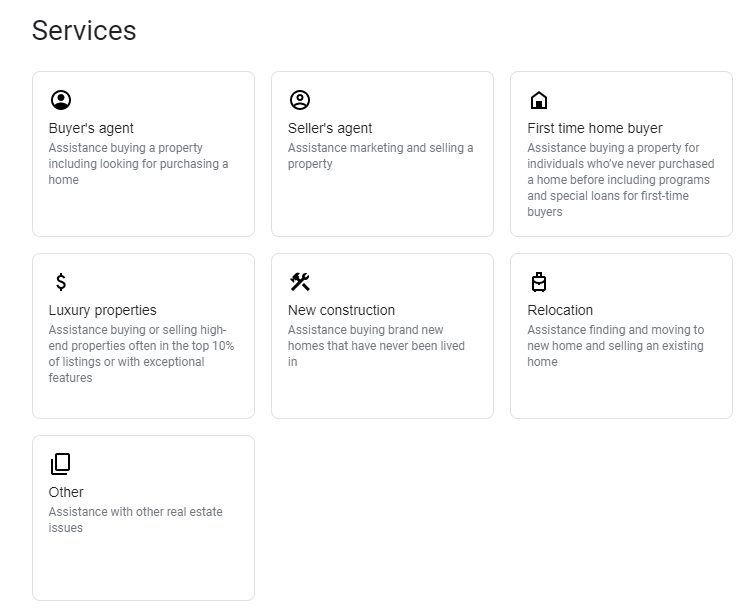The image size is (747, 615).
Task: Choose the Other service title
Action: (x=66, y=492)
